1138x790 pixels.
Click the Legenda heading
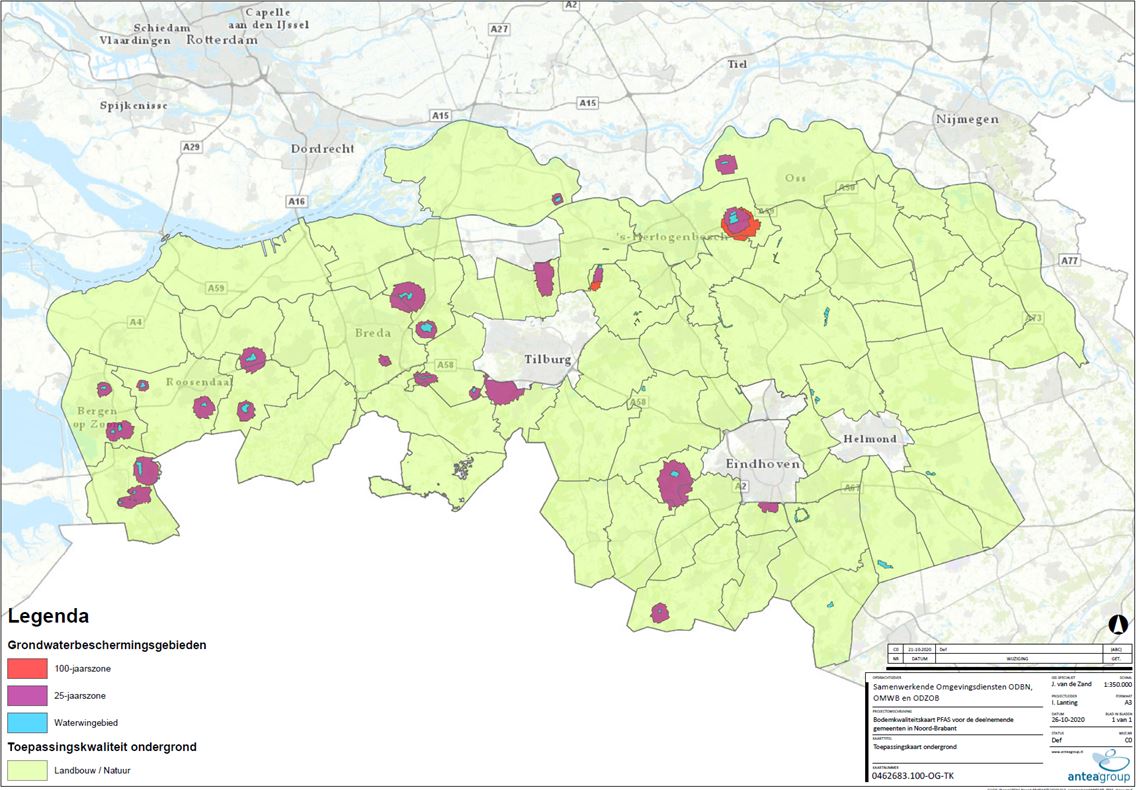tap(48, 617)
